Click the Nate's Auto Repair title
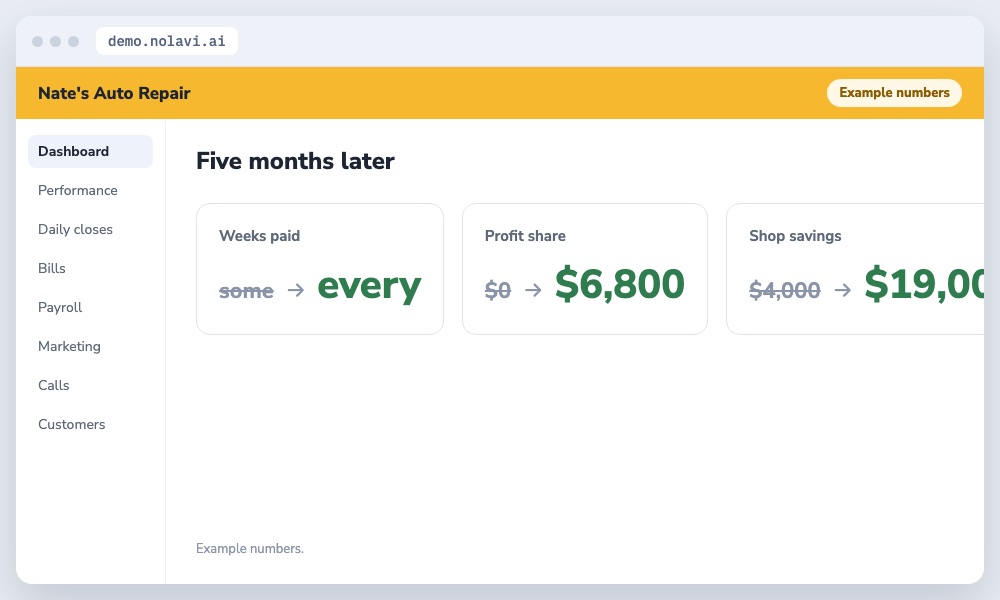Image resolution: width=1000 pixels, height=600 pixels. (114, 93)
